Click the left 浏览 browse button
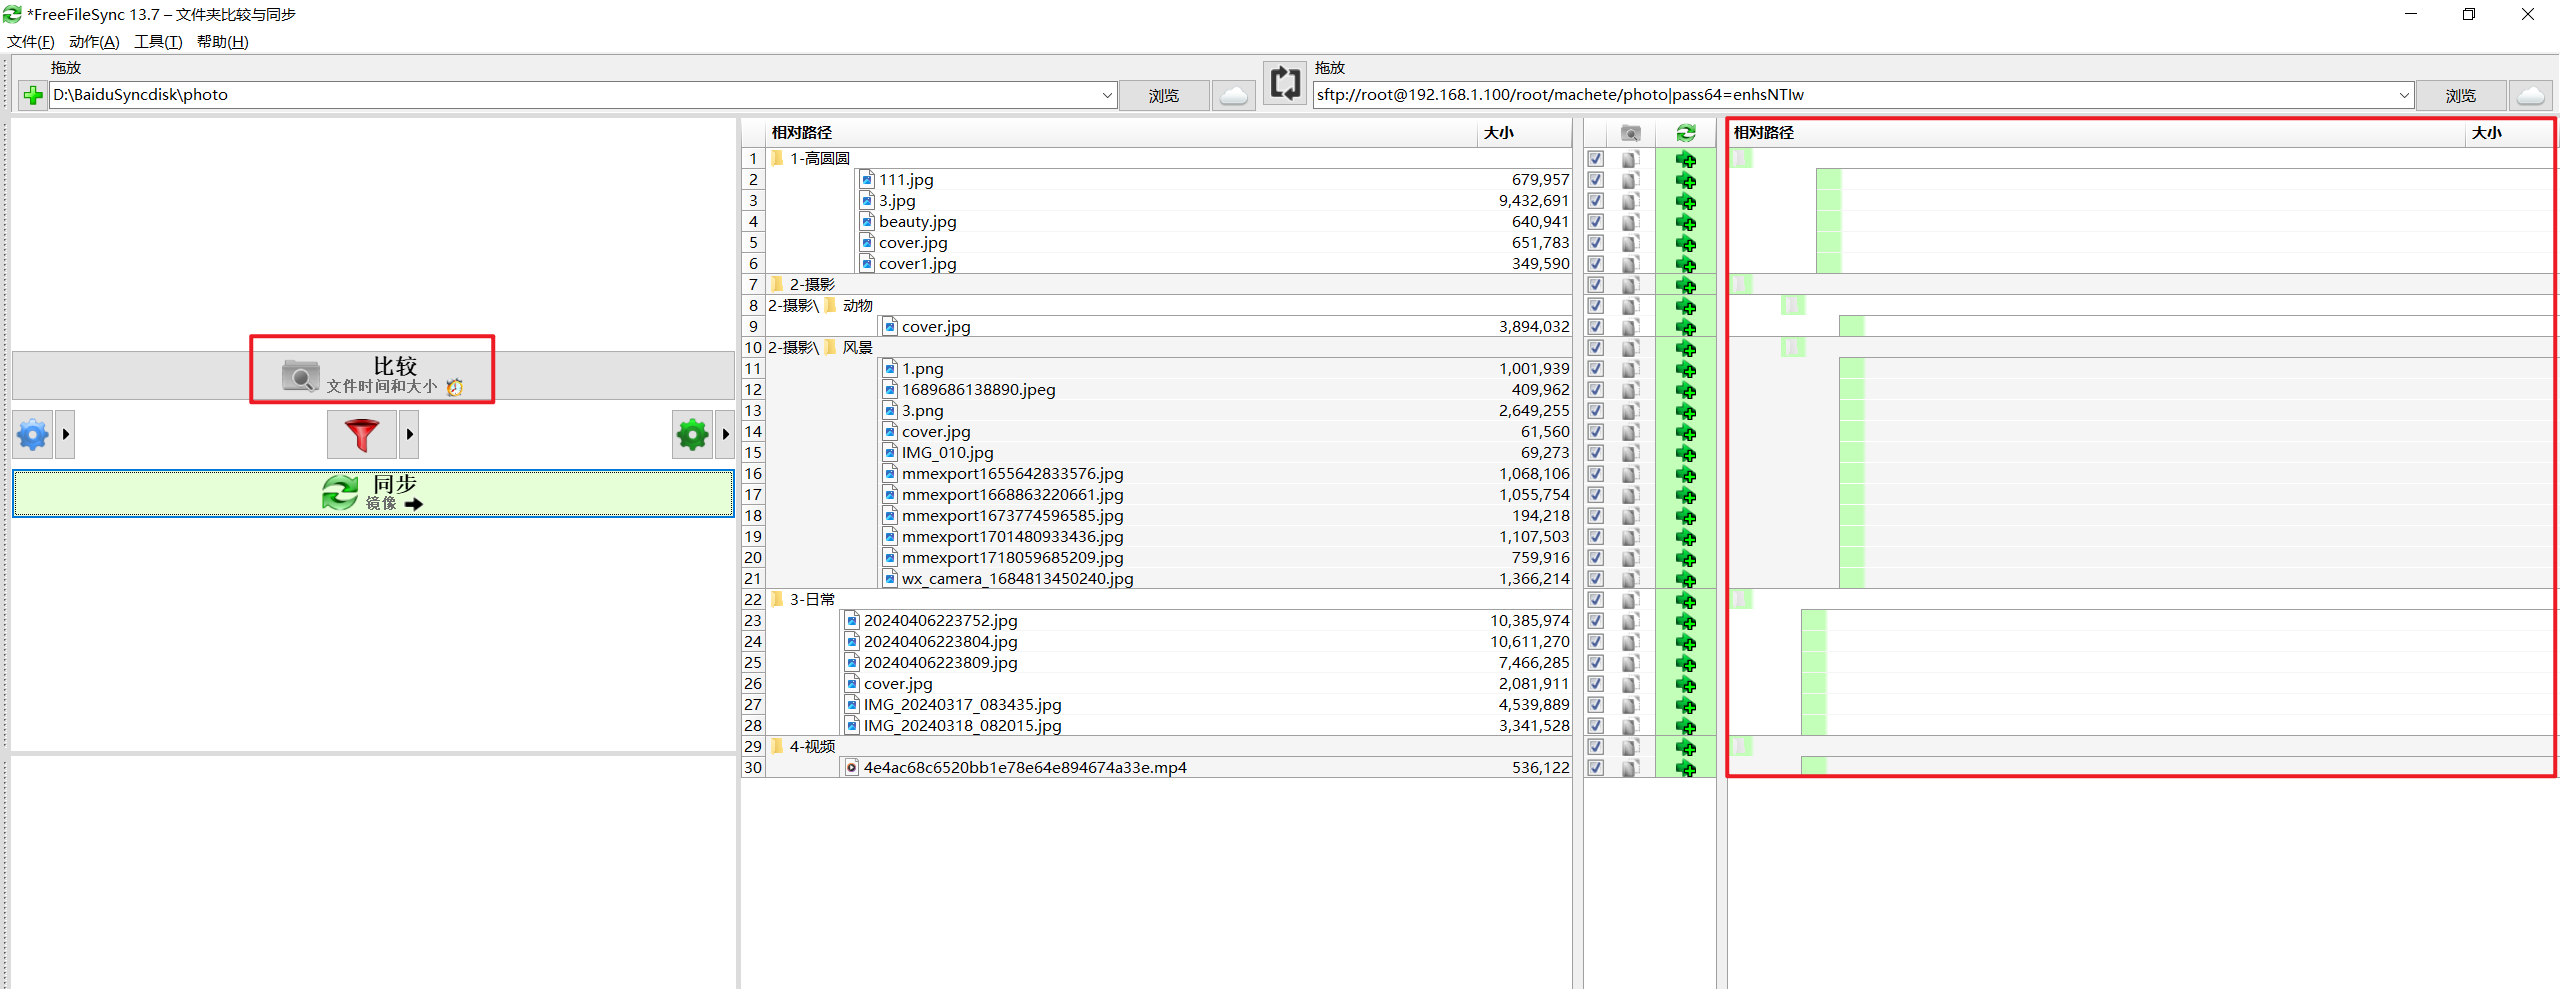Image resolution: width=2560 pixels, height=989 pixels. (x=1164, y=95)
